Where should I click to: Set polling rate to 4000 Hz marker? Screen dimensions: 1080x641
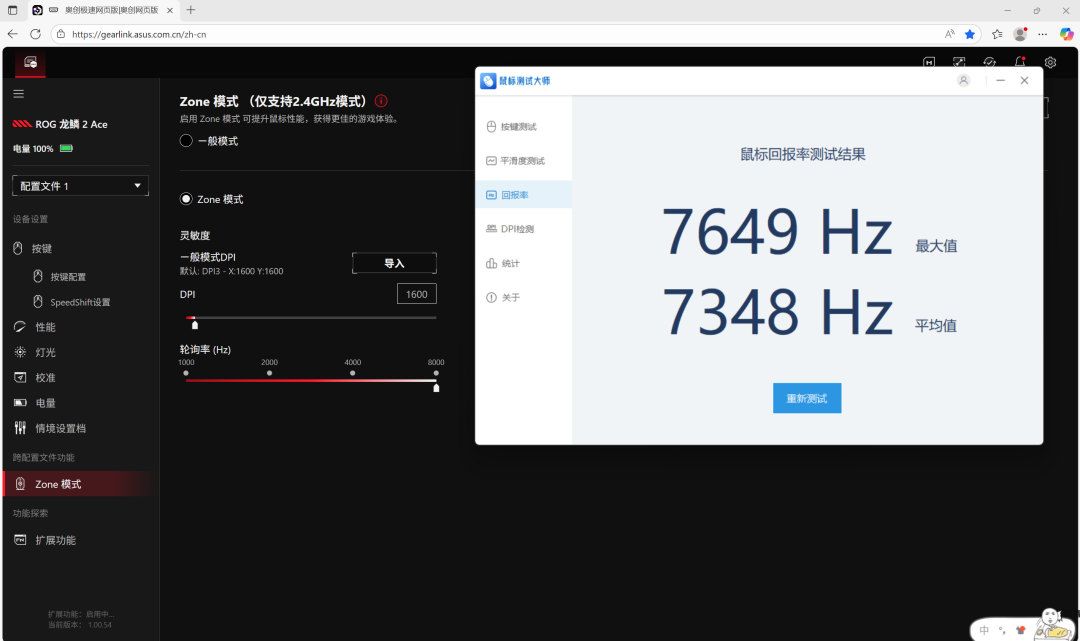click(x=353, y=373)
